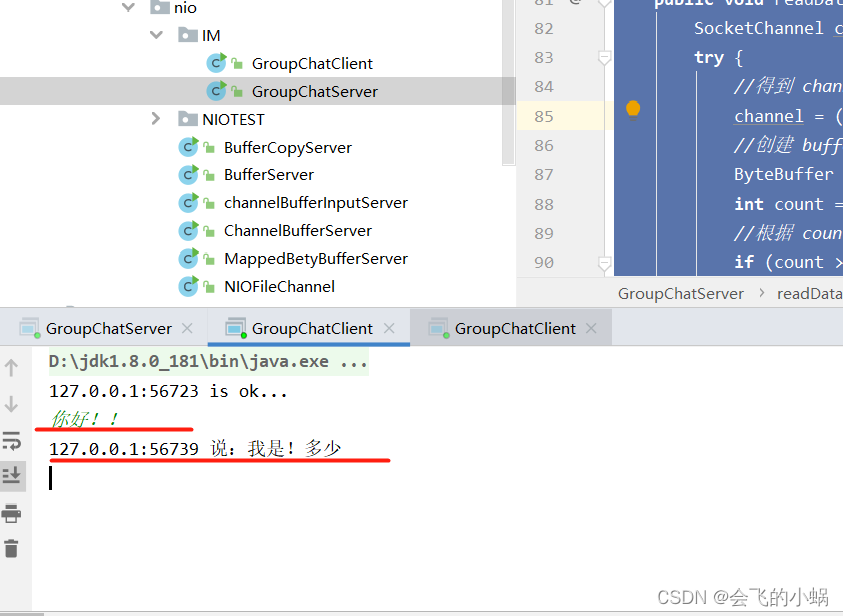Click the nio folder icon
The height and width of the screenshot is (616, 843).
[x=160, y=6]
